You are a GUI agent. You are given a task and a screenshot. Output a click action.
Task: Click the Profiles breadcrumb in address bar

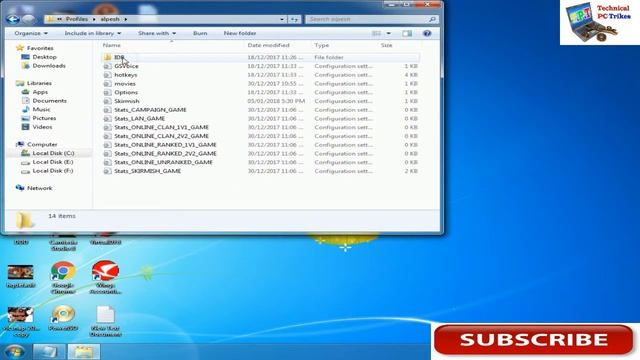(77, 19)
